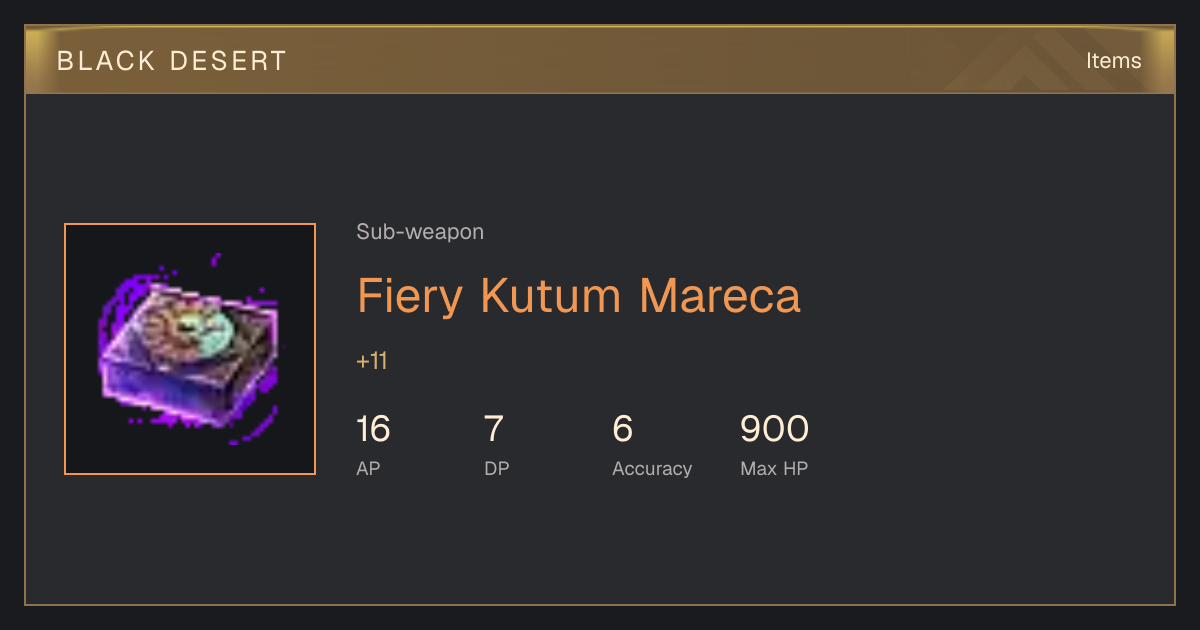Click the AP value 16
1200x630 pixels.
pos(373,429)
